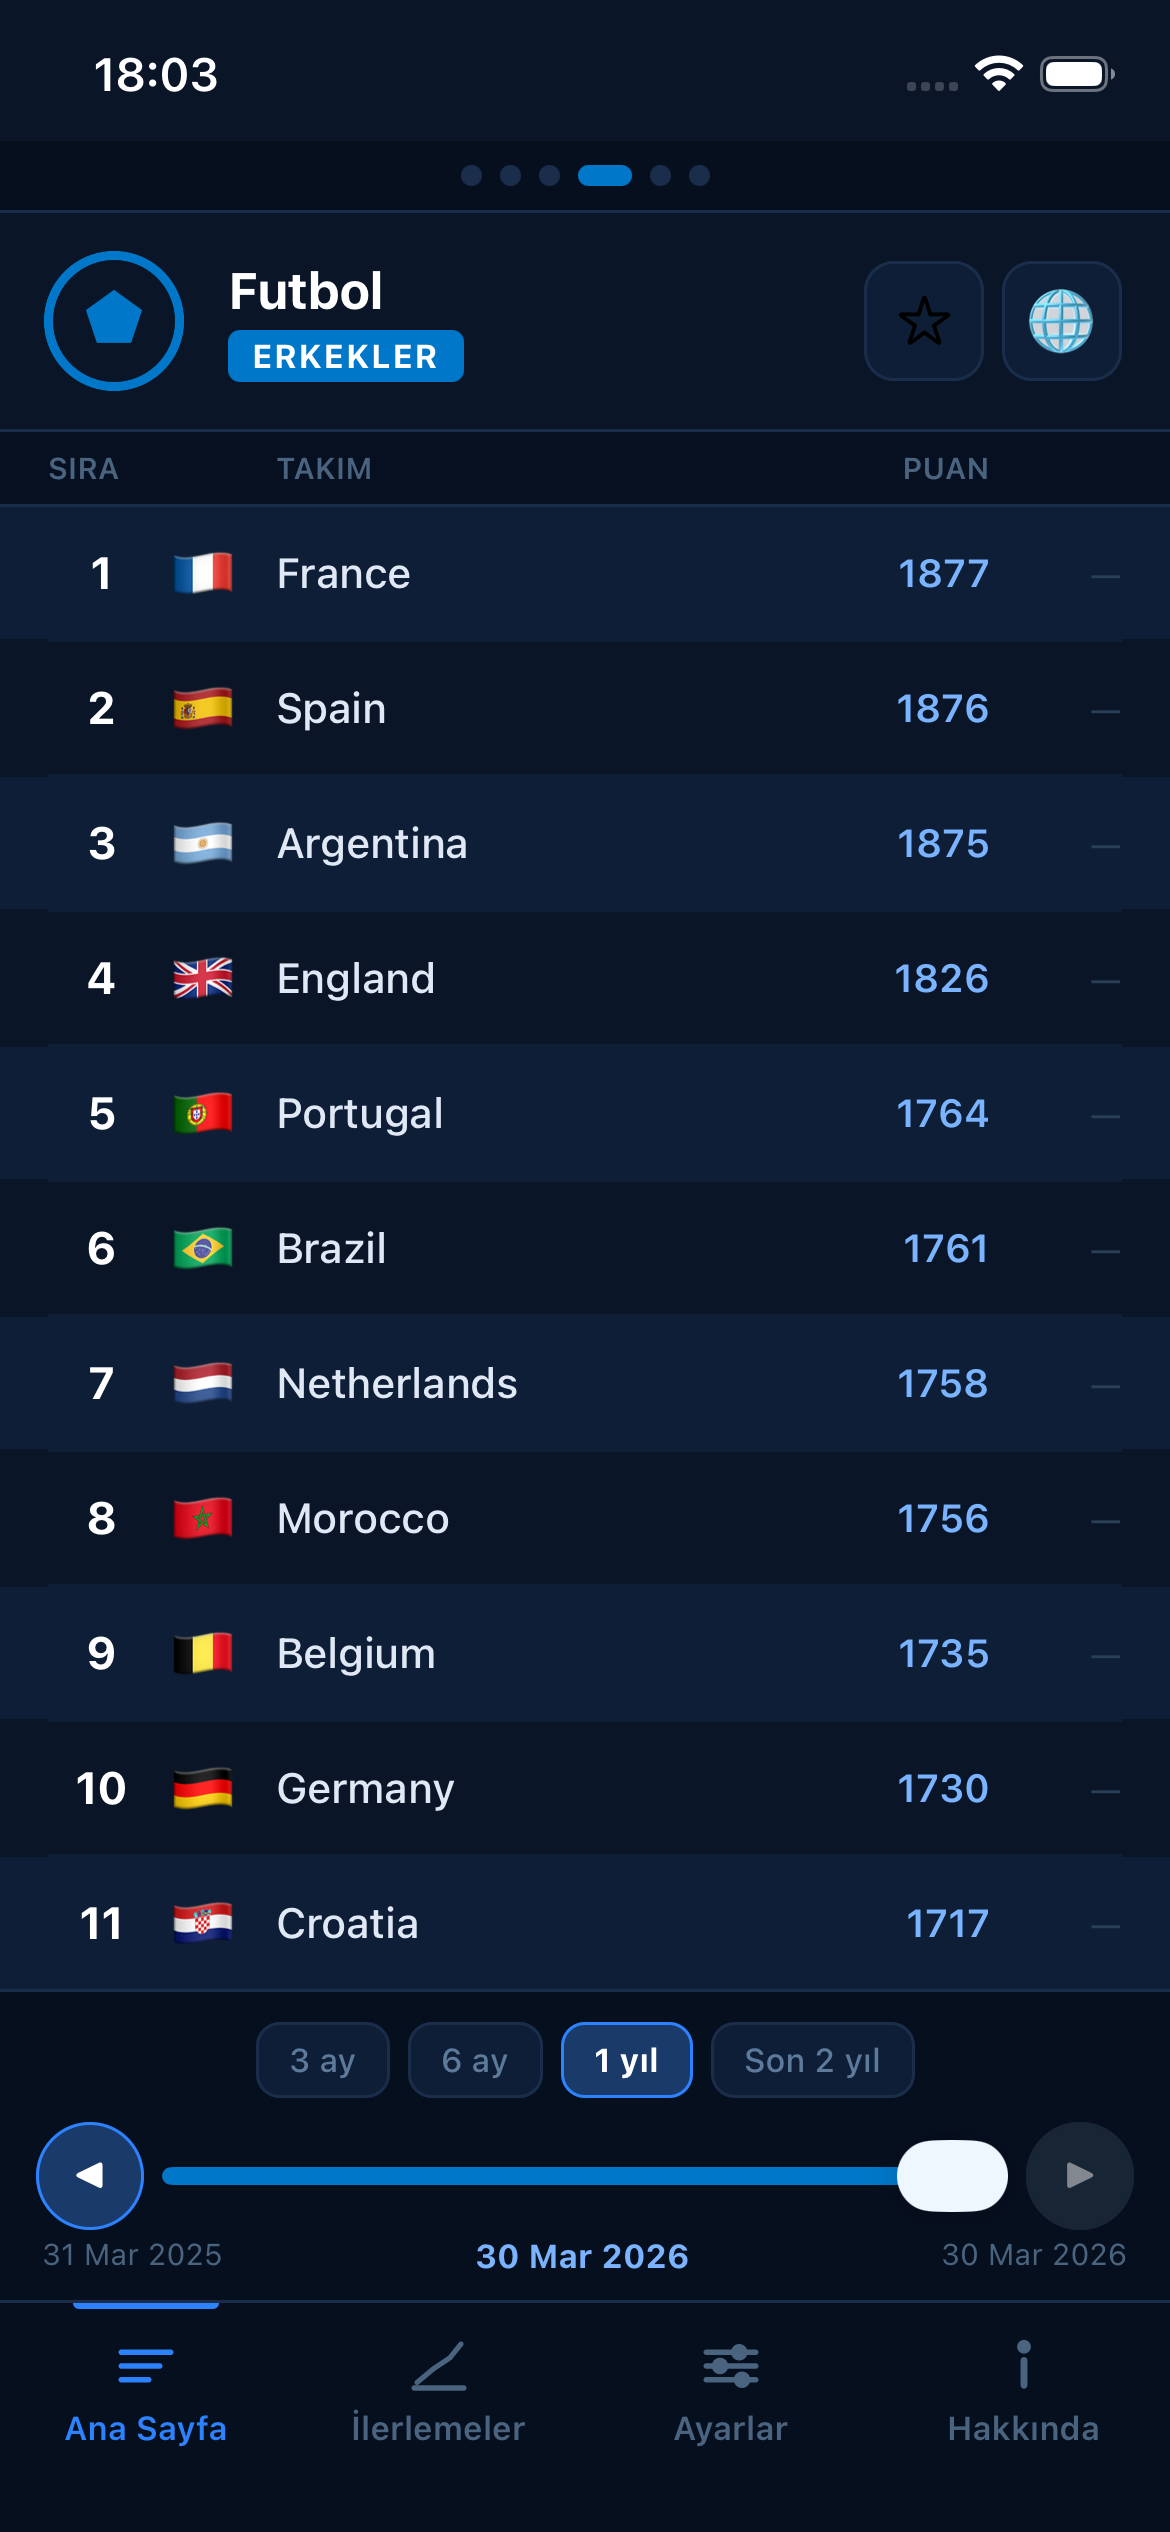The height and width of the screenshot is (2532, 1170).
Task: Click the France flag icon
Action: tap(203, 573)
